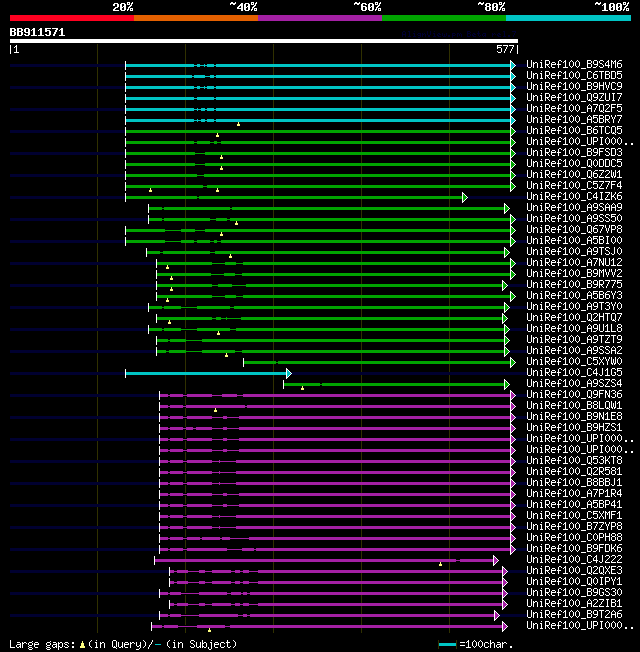Click label UniRef100_A9TZT9
Image resolution: width=640 pixels, height=652 pixels.
coord(574,340)
